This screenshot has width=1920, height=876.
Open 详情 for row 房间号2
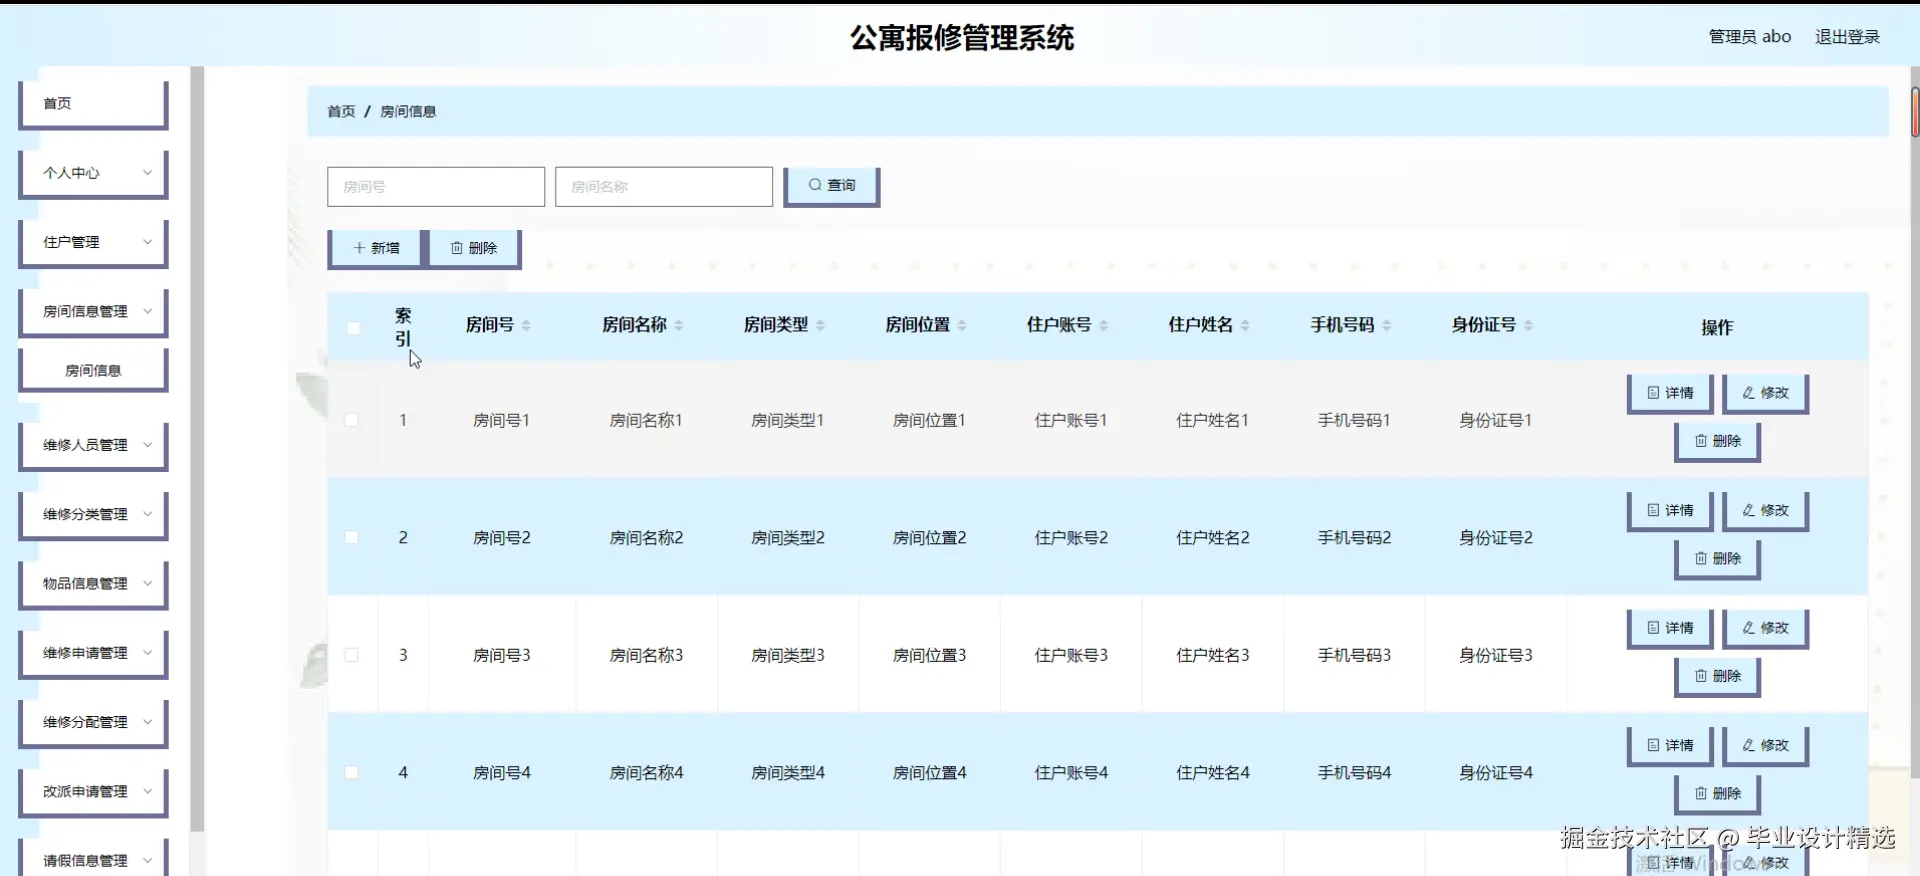[x=1670, y=510]
